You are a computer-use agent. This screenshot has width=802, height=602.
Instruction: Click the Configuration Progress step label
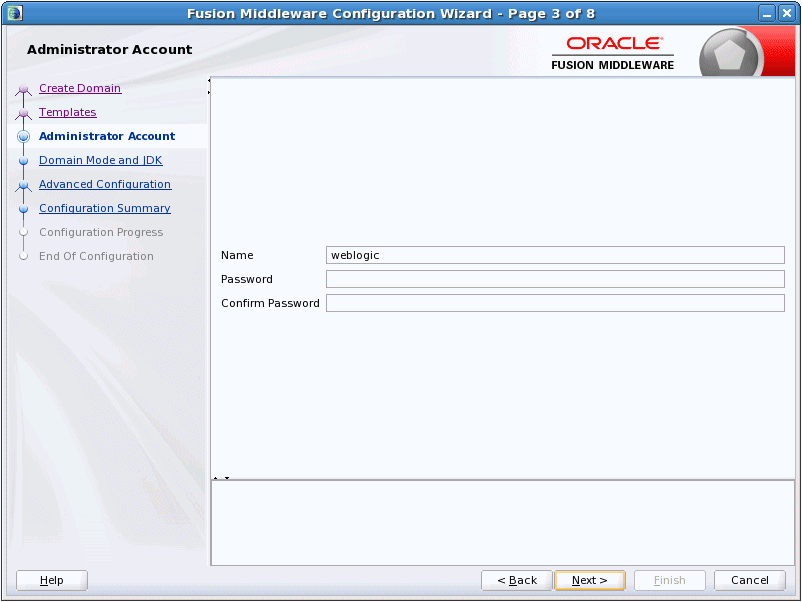pos(101,232)
